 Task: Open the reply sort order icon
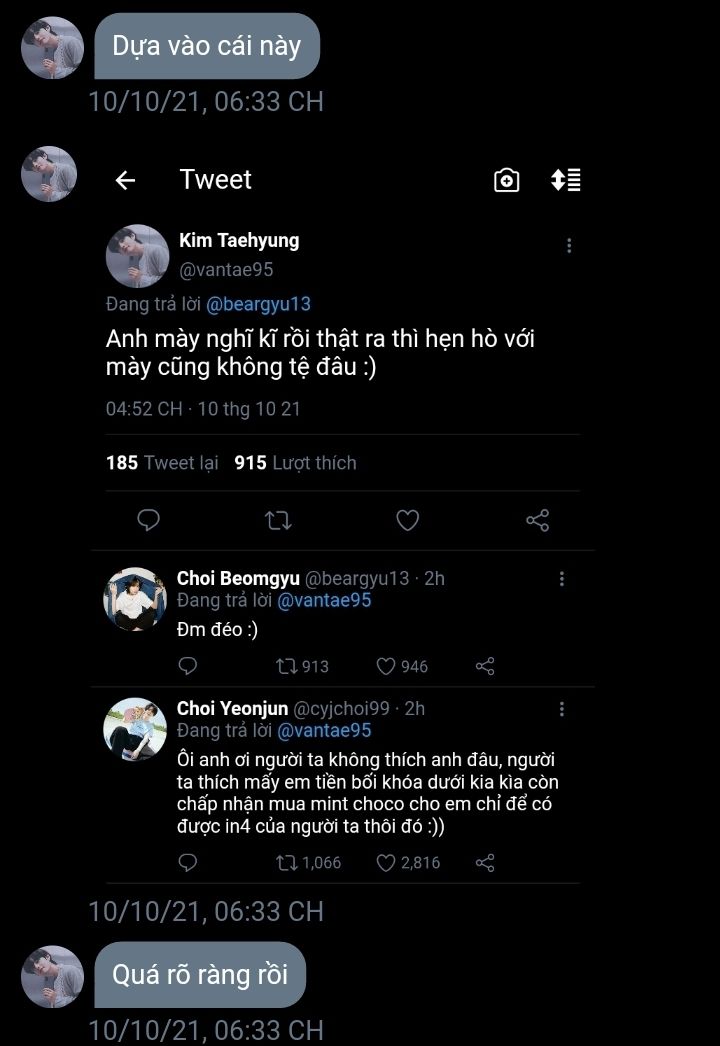click(566, 180)
